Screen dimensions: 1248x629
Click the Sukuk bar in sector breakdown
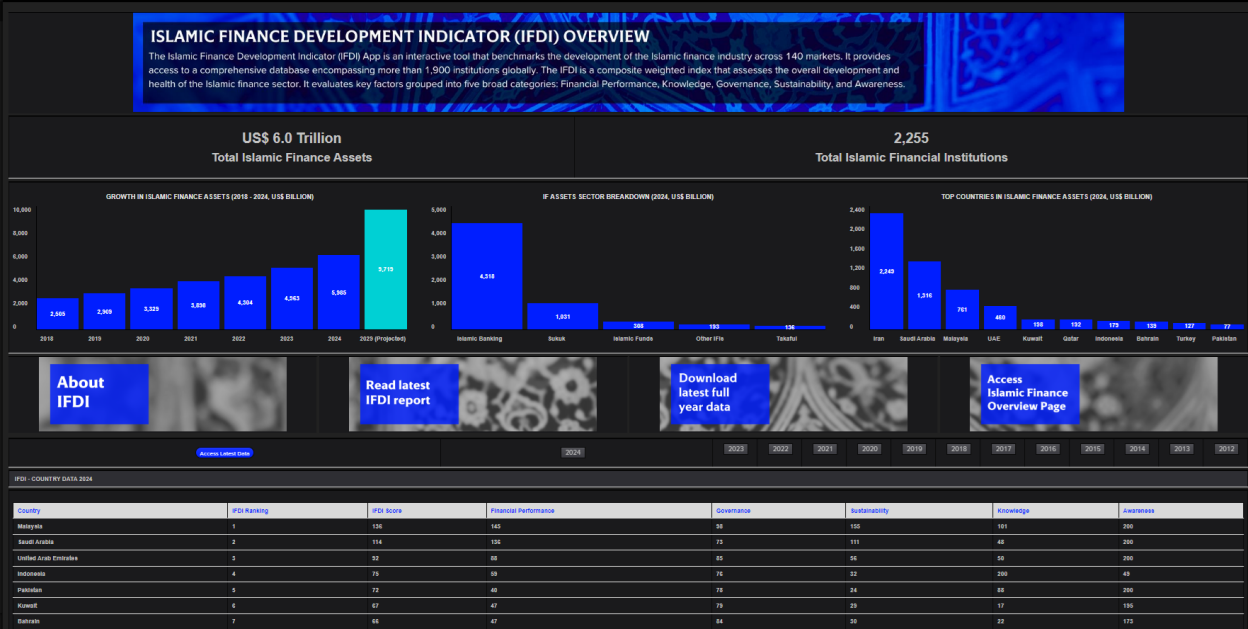tap(562, 316)
